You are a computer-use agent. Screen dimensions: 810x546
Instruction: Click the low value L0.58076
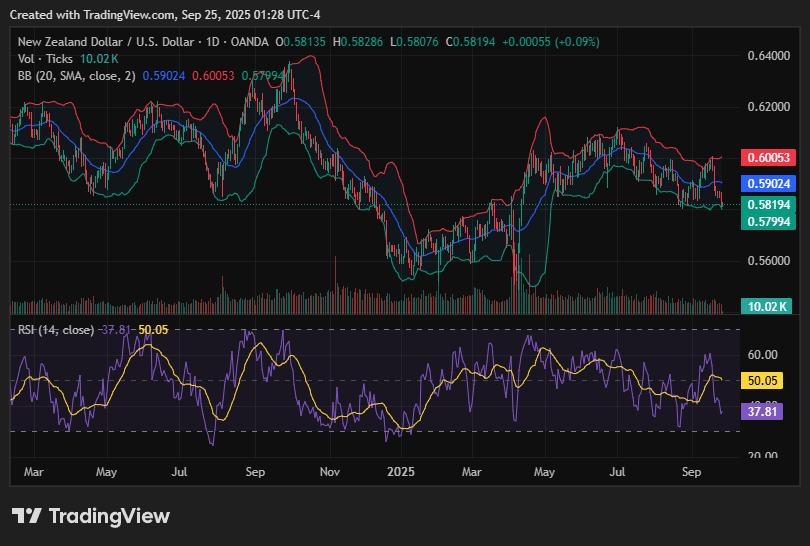[414, 42]
